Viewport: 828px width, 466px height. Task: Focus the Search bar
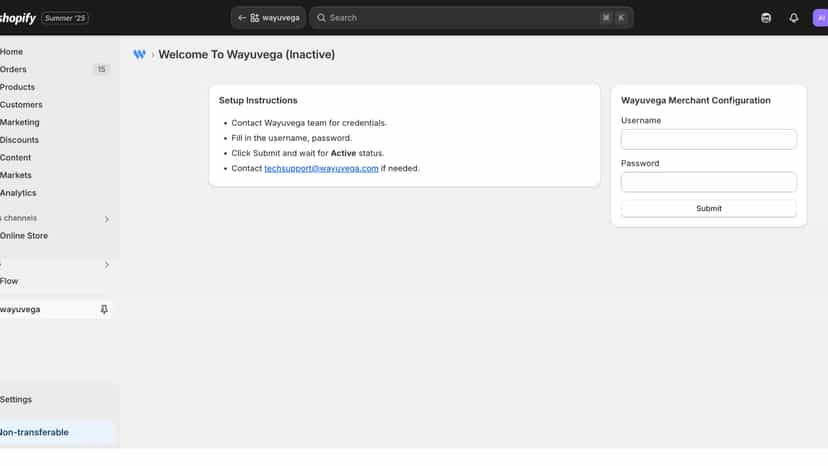[471, 18]
